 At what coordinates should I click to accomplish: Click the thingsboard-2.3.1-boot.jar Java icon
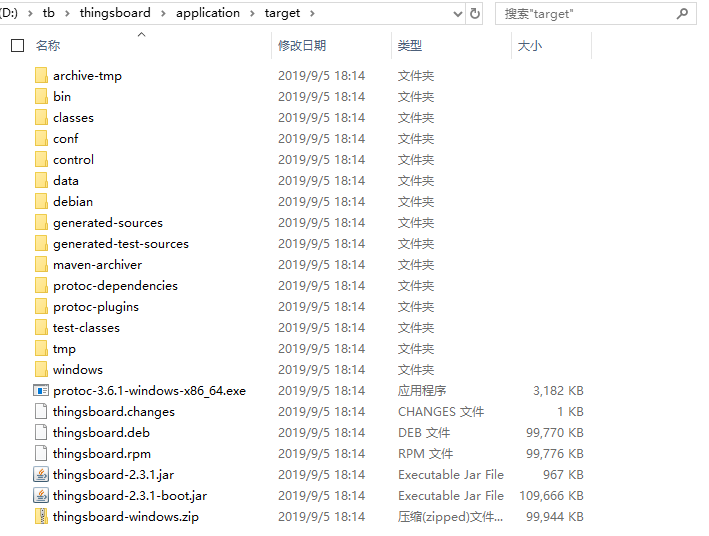(x=41, y=496)
